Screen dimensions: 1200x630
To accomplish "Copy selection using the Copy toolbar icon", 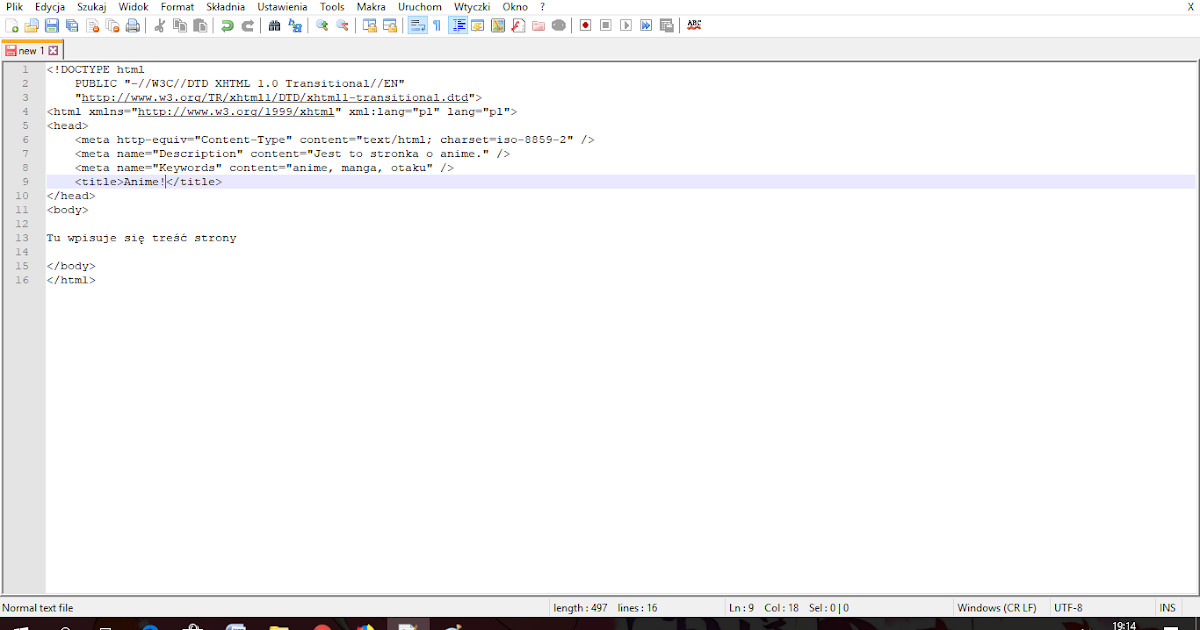I will pos(179,25).
